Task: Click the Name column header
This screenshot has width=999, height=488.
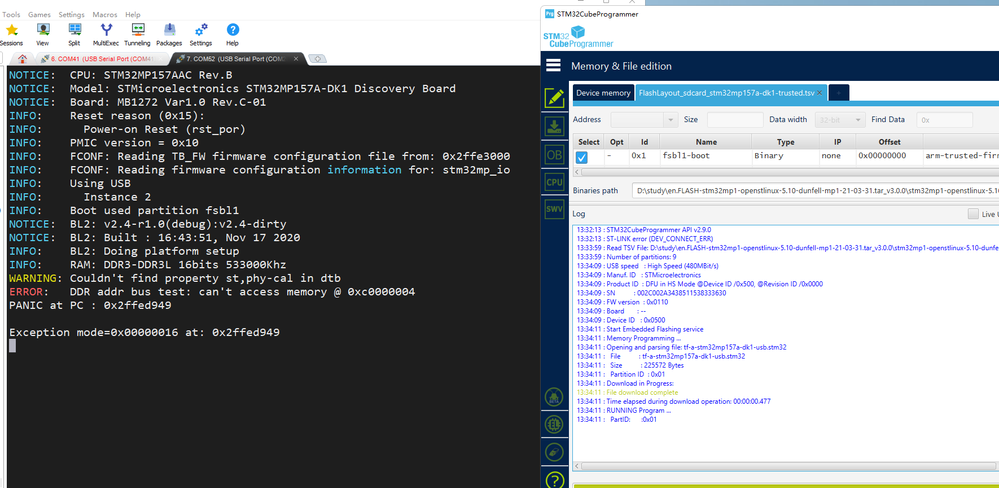Action: pyautogui.click(x=706, y=141)
